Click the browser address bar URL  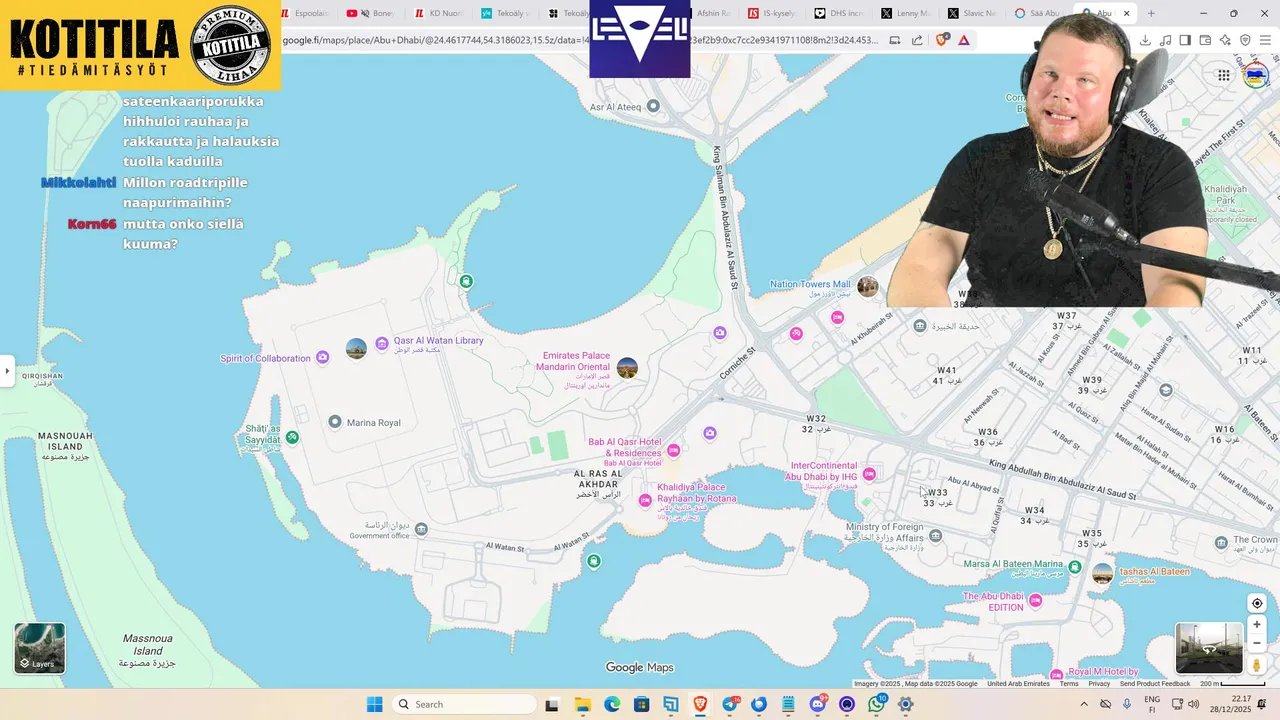(x=580, y=40)
